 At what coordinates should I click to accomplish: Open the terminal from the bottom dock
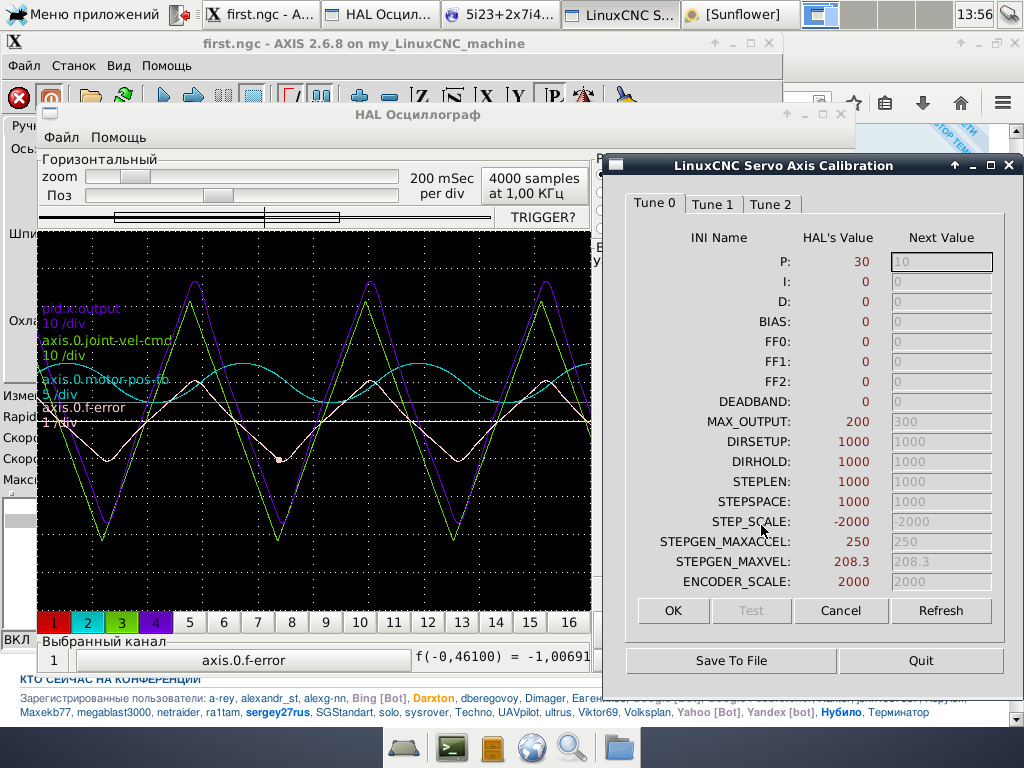click(453, 747)
